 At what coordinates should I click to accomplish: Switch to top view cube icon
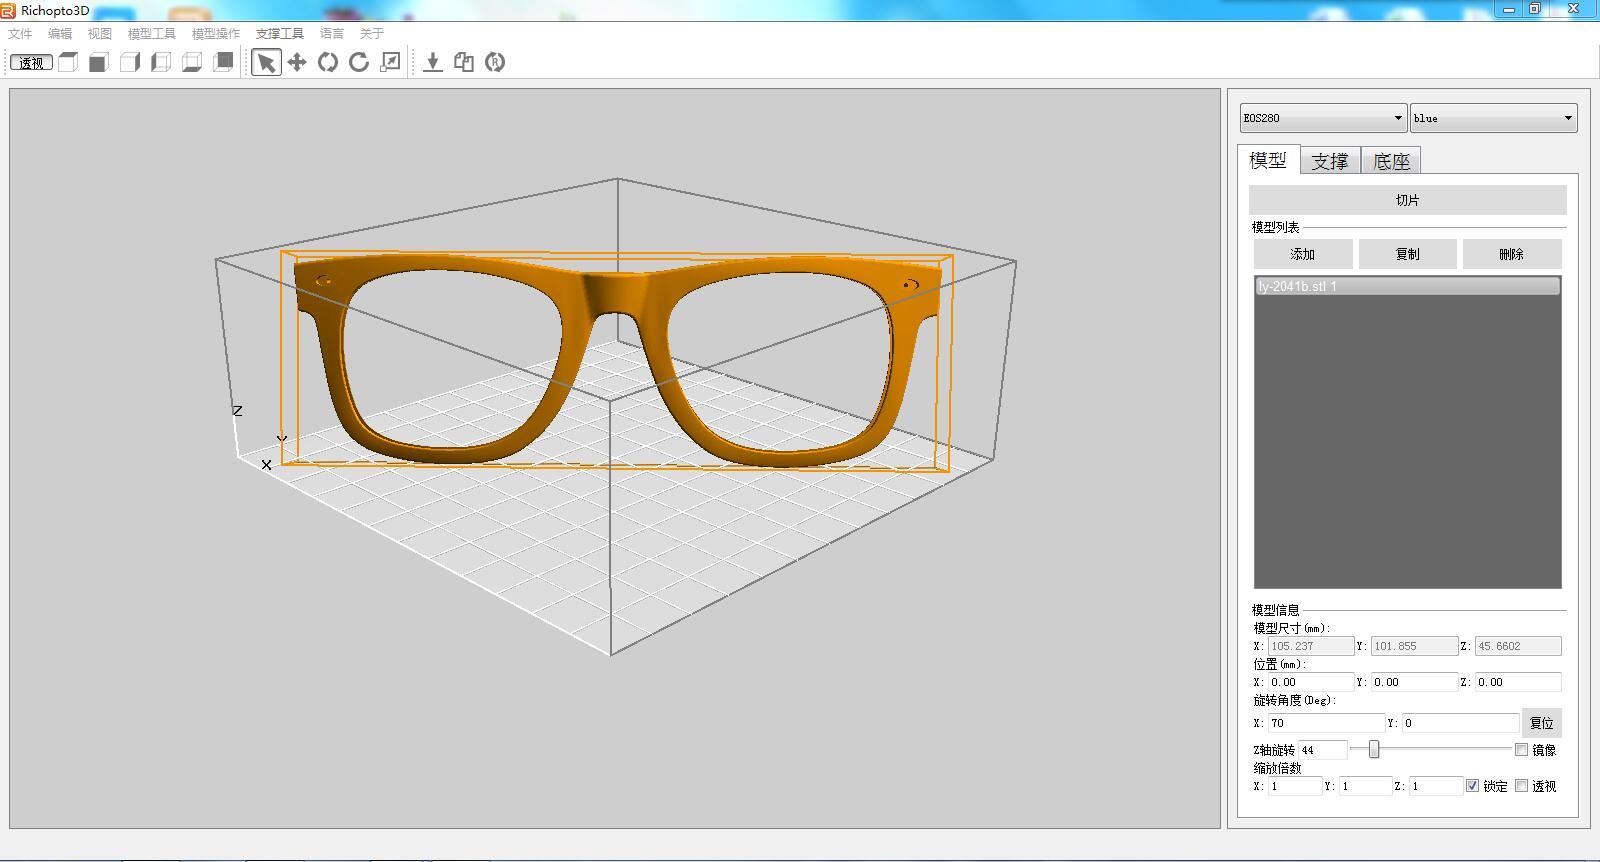point(68,62)
